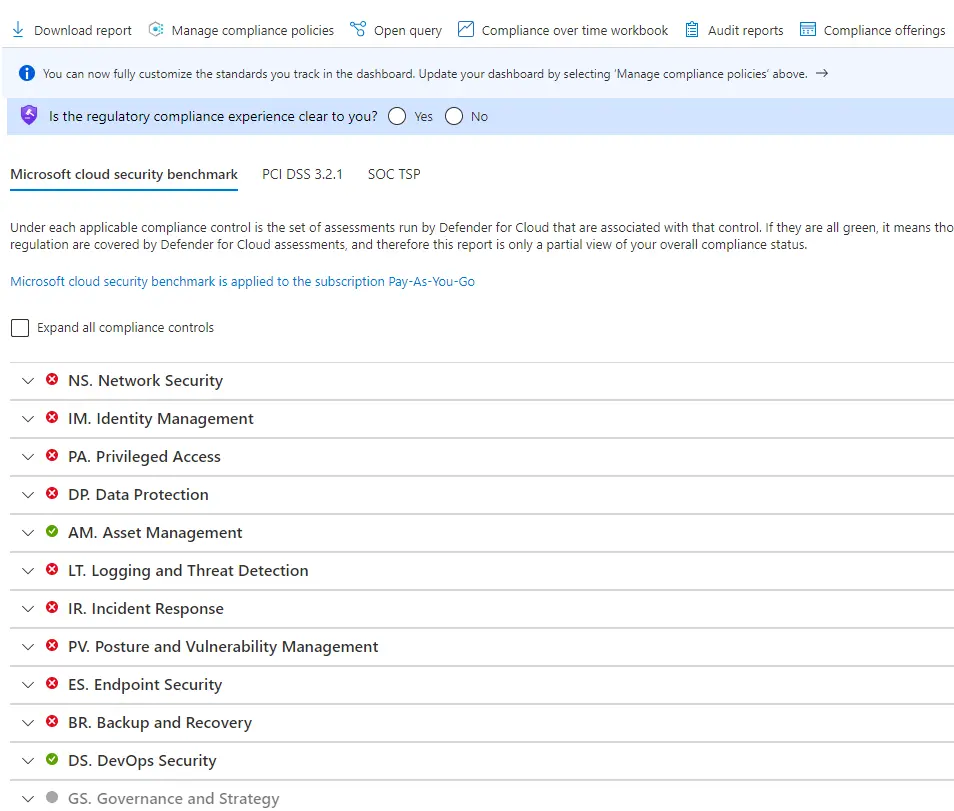Click red failed icon for Data Protection
Viewport: 954px width, 811px height.
52,493
